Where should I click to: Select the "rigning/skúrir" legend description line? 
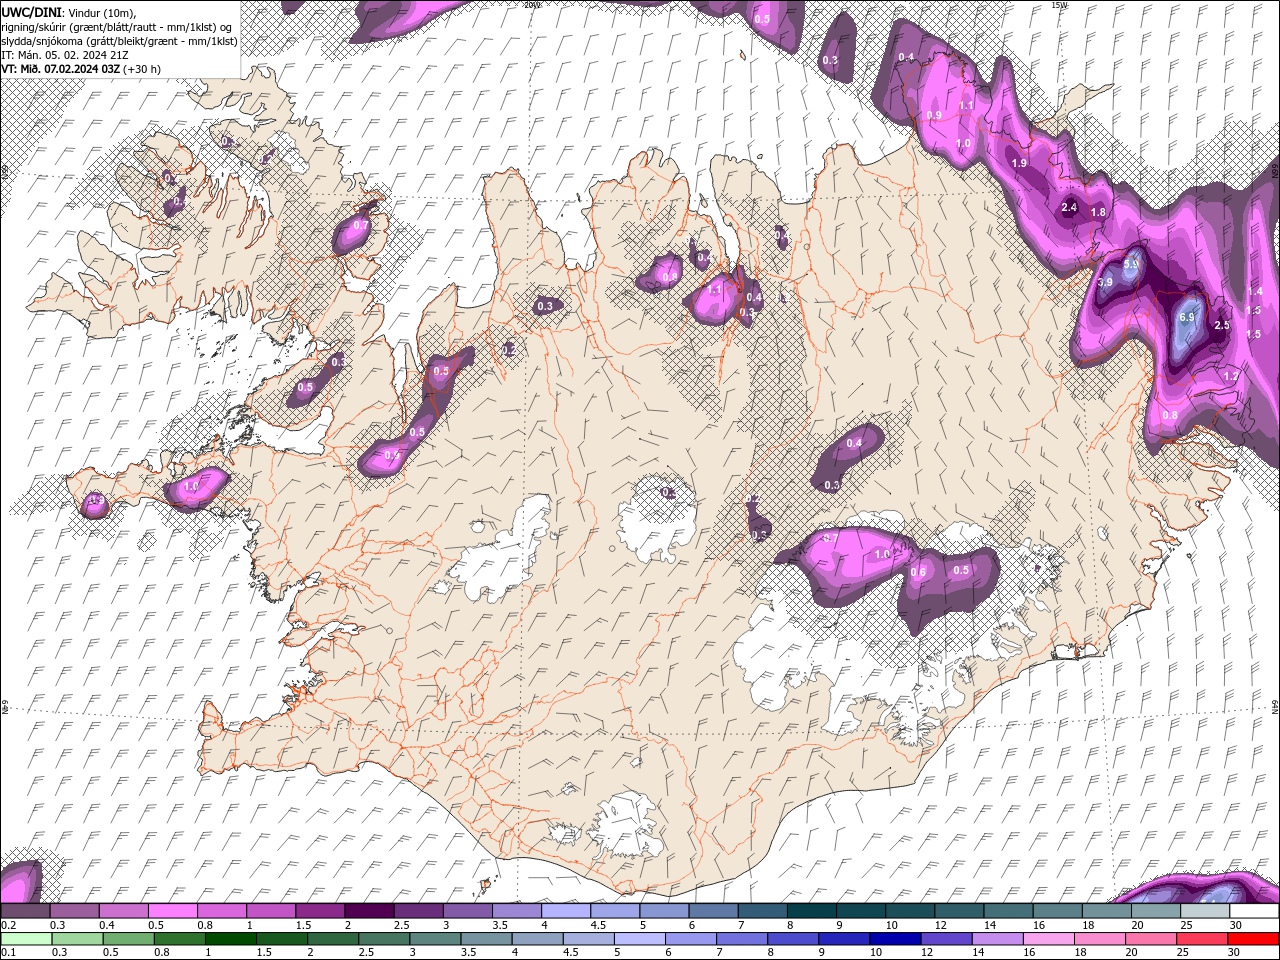[x=119, y=26]
